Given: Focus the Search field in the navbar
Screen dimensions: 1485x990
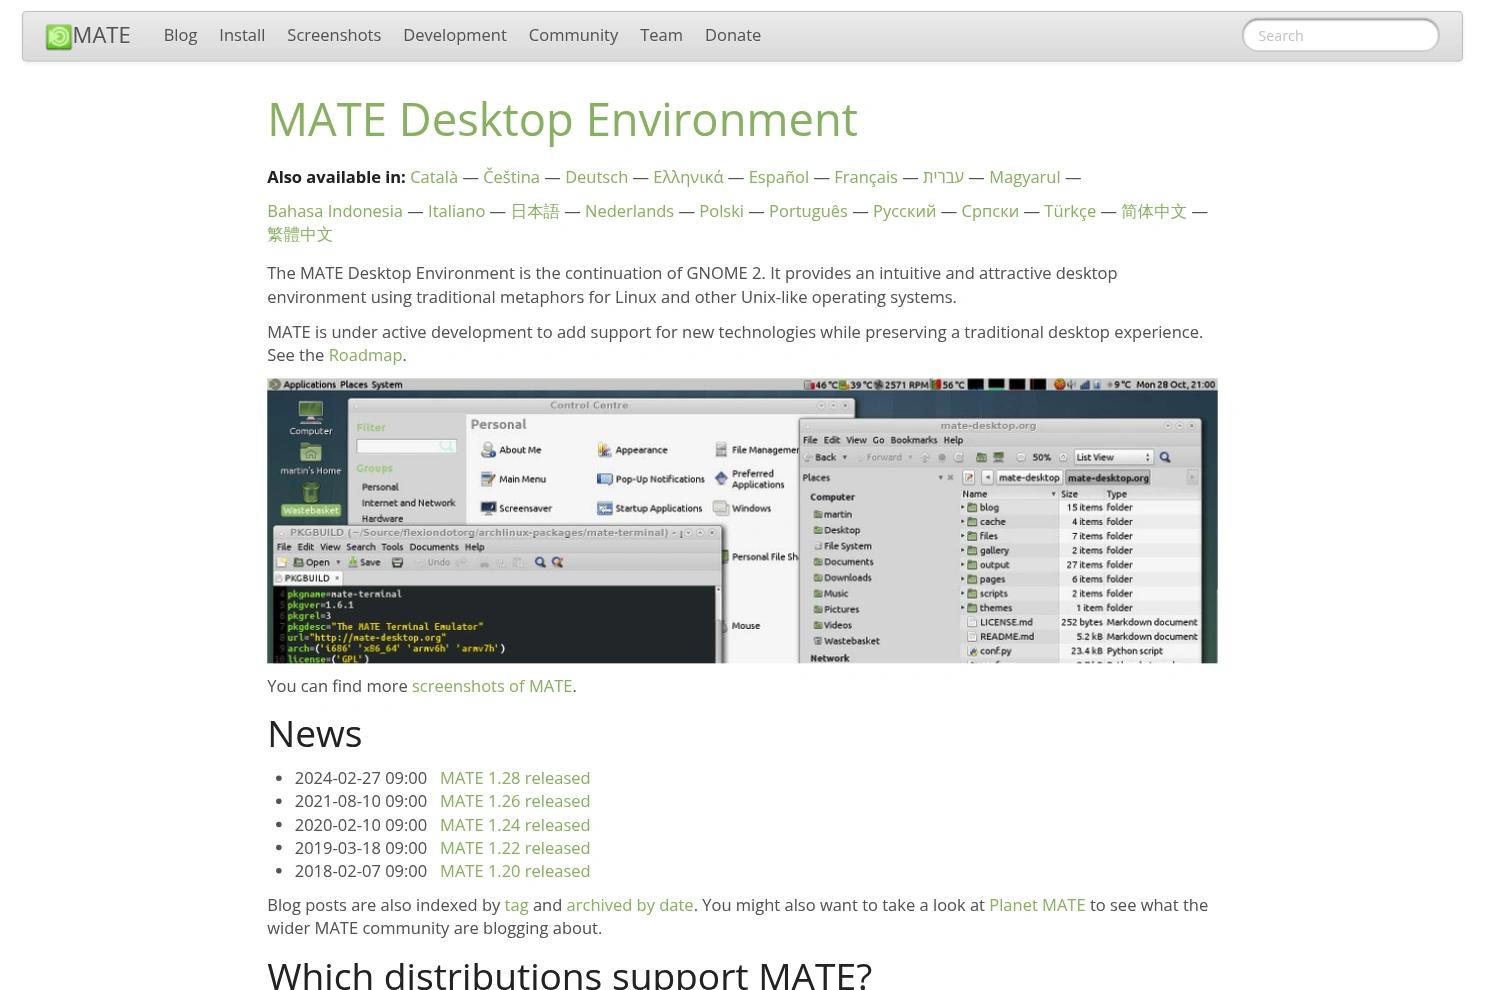Looking at the screenshot, I should [1340, 36].
